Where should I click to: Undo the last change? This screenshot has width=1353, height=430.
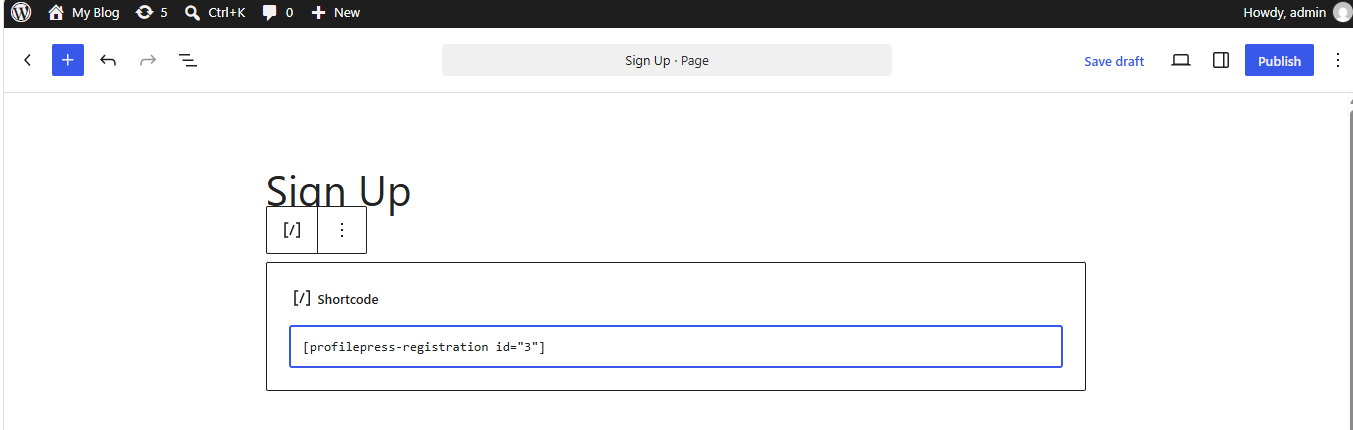coord(108,60)
